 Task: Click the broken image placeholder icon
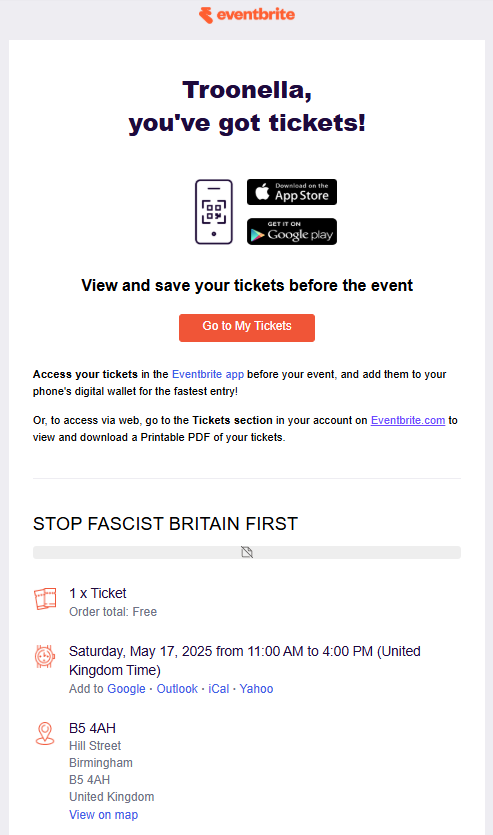pos(247,552)
